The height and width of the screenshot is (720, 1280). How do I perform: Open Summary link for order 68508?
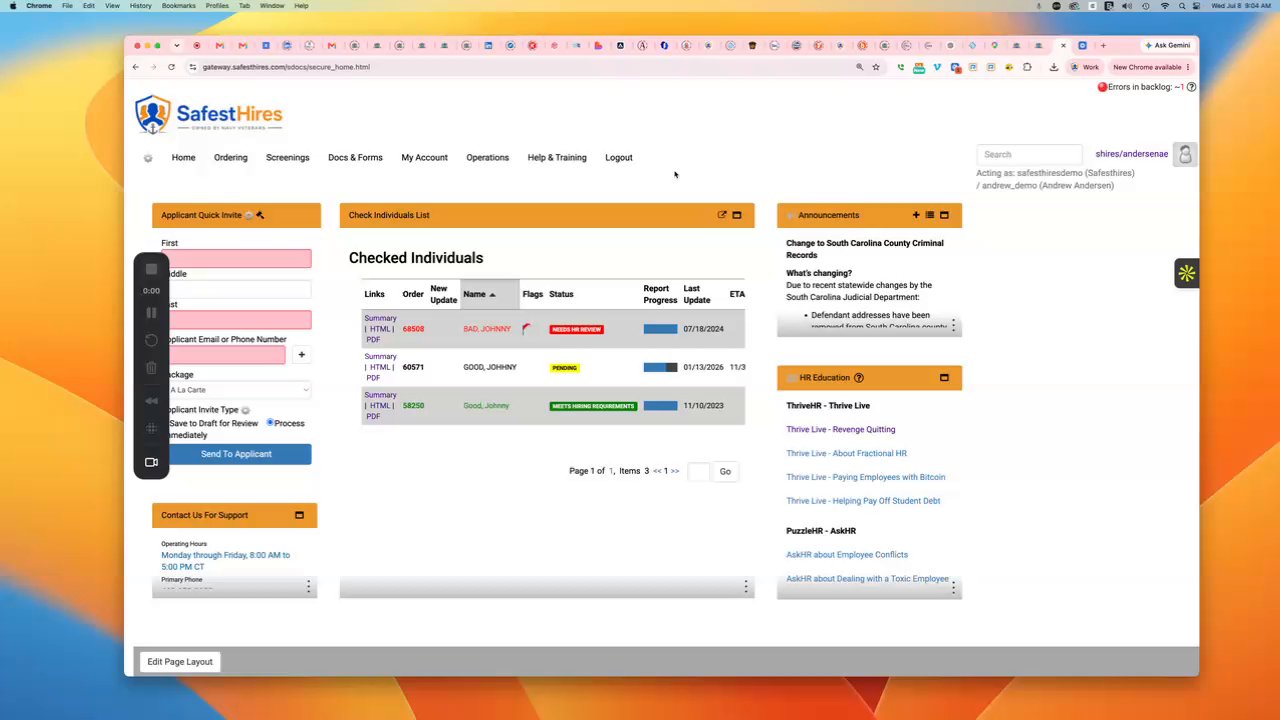[380, 318]
